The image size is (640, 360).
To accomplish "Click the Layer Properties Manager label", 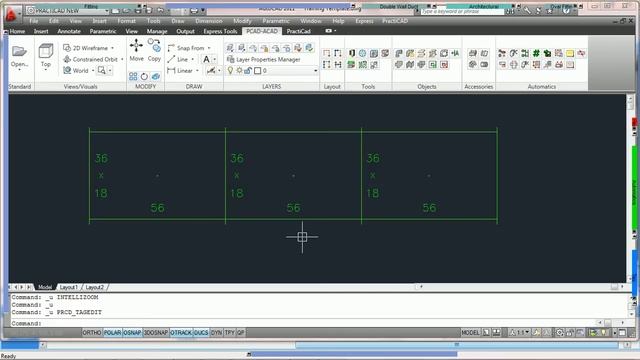I will click(268, 60).
